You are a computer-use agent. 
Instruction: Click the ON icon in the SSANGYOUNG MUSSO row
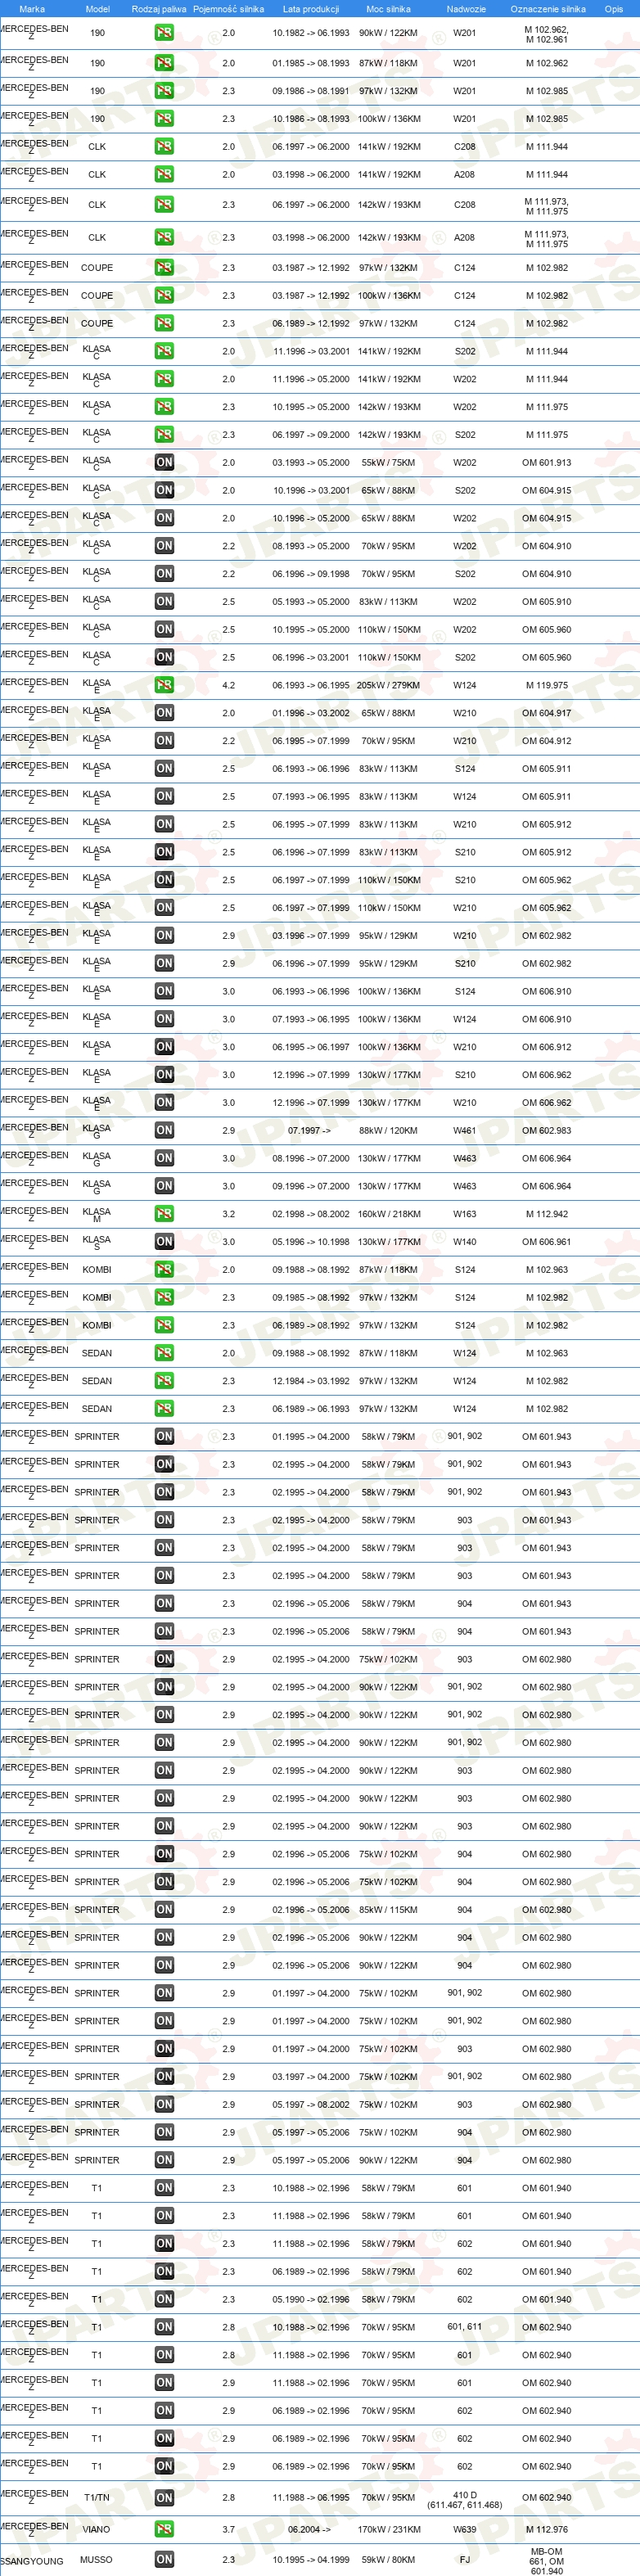[164, 2561]
